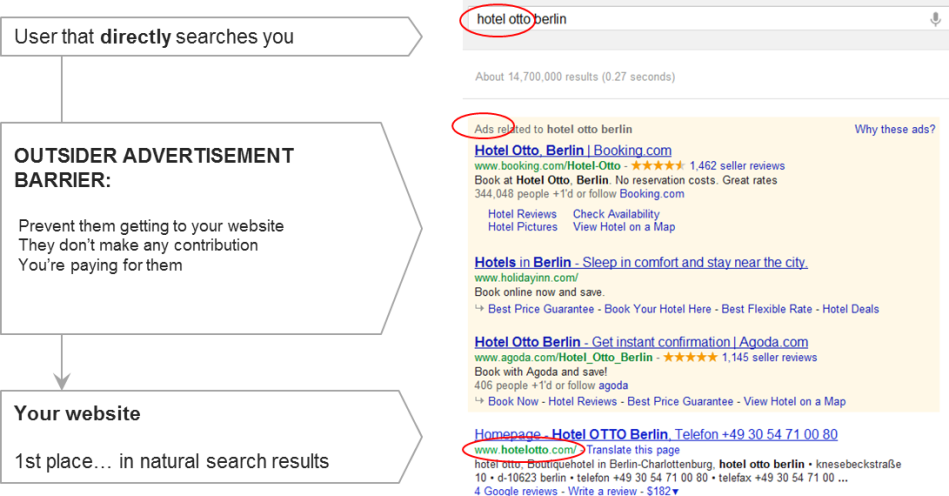949x496 pixels.
Task: Click 'Best Price Guarantee' under the Agoda ad
Action: pos(680,402)
